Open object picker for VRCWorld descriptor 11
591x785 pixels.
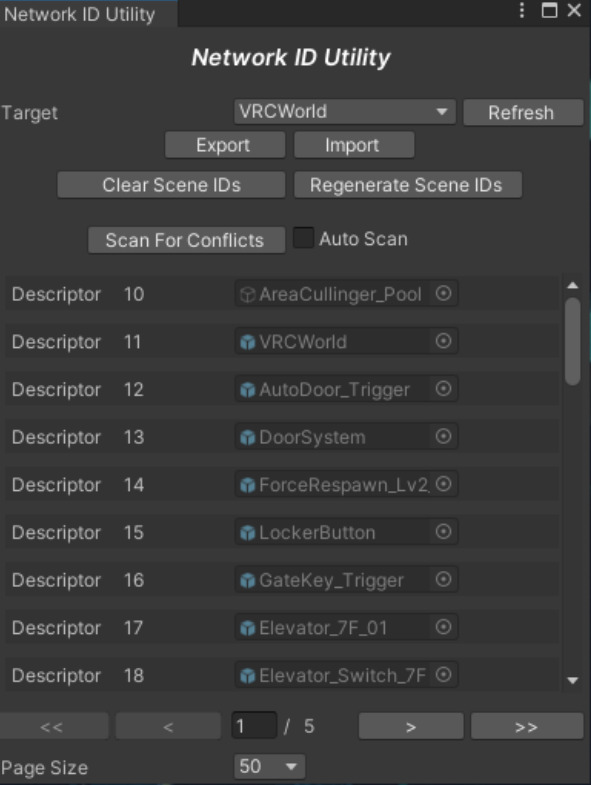pyautogui.click(x=443, y=341)
